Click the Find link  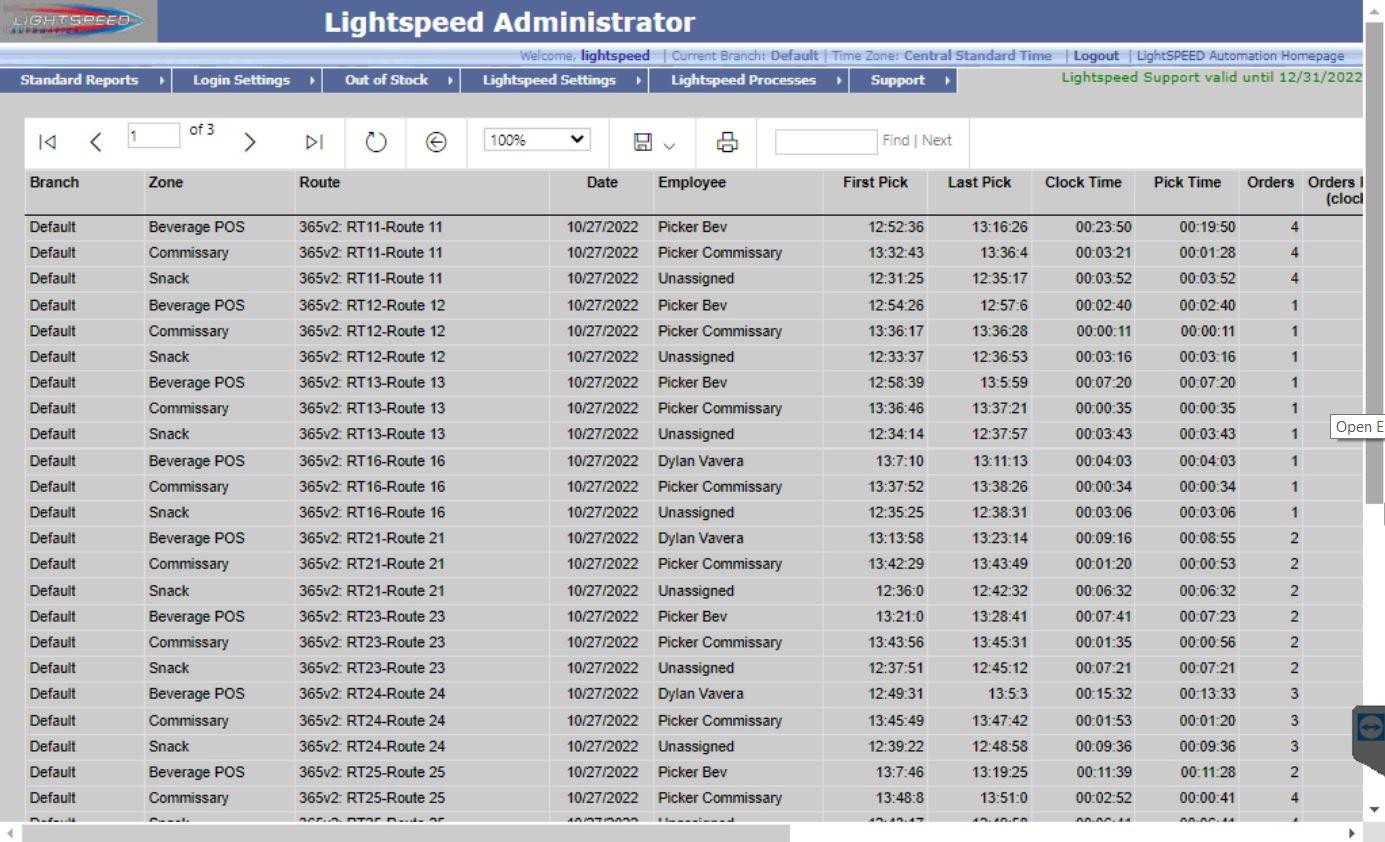pos(895,141)
